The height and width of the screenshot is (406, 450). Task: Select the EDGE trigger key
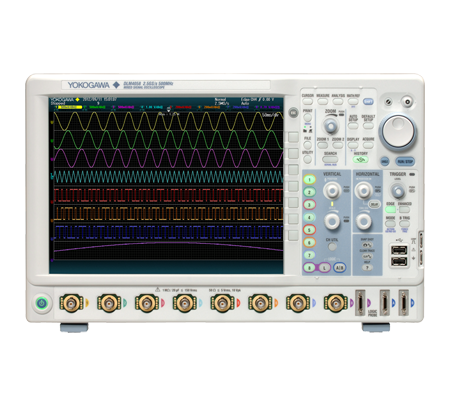(x=390, y=210)
